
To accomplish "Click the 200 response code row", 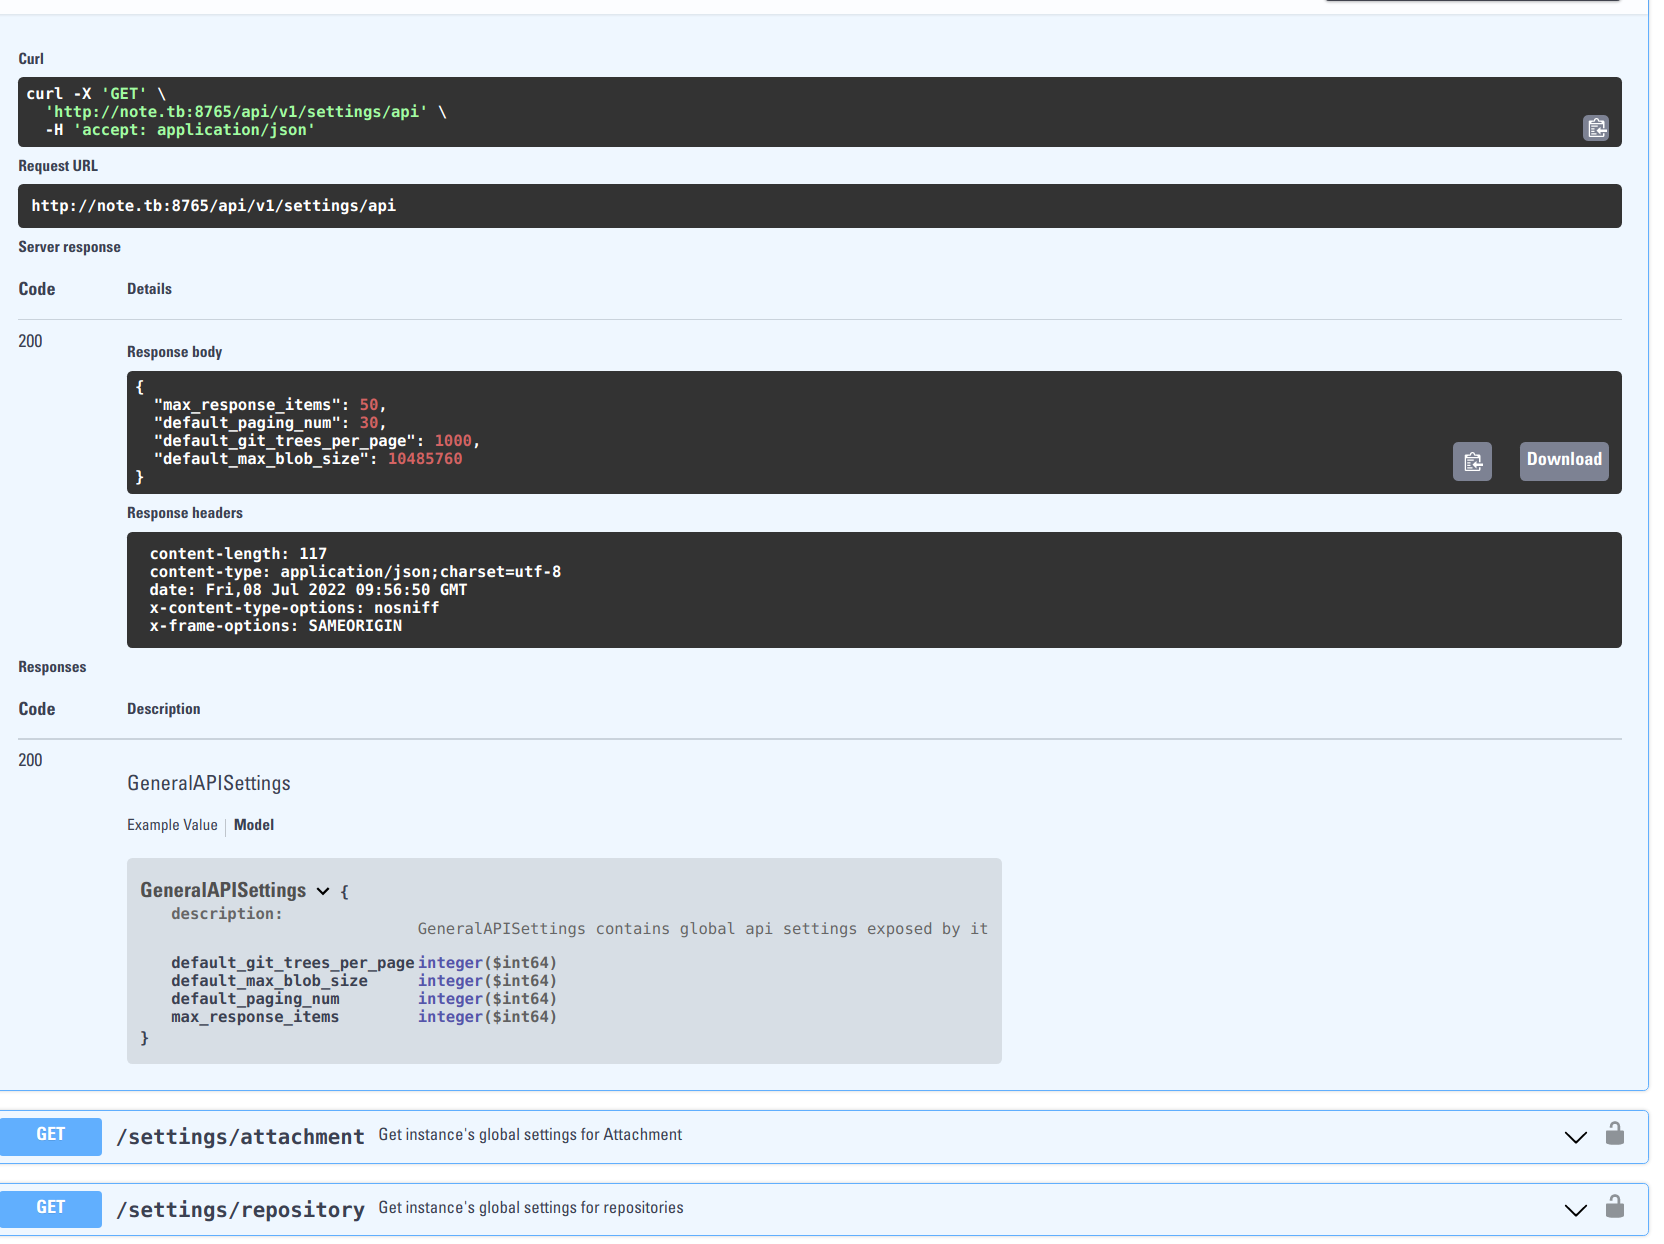I will pos(30,760).
